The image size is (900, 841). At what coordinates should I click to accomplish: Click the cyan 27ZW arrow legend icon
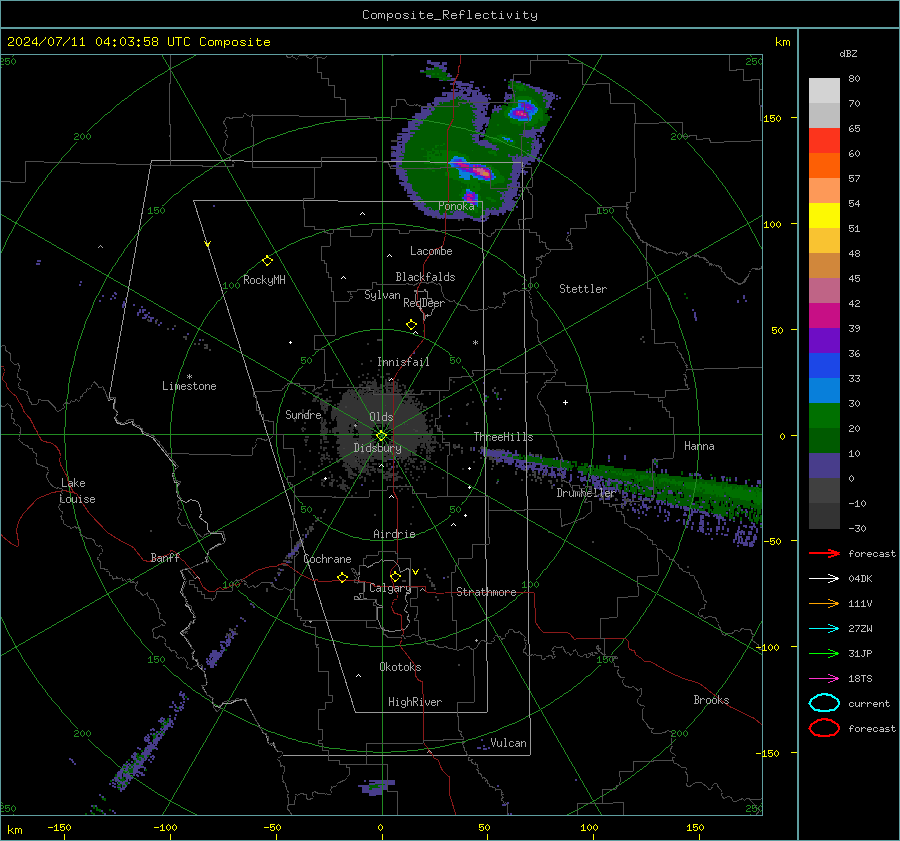[824, 629]
